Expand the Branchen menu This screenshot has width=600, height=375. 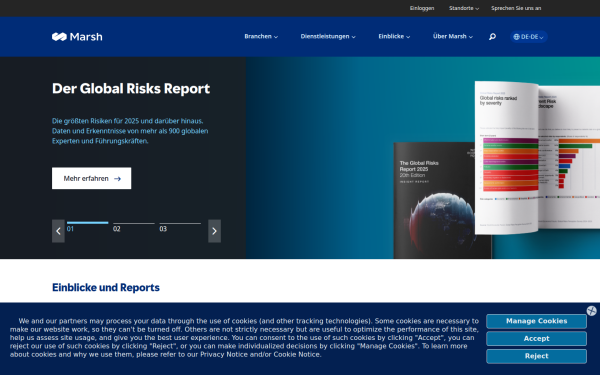(x=261, y=36)
